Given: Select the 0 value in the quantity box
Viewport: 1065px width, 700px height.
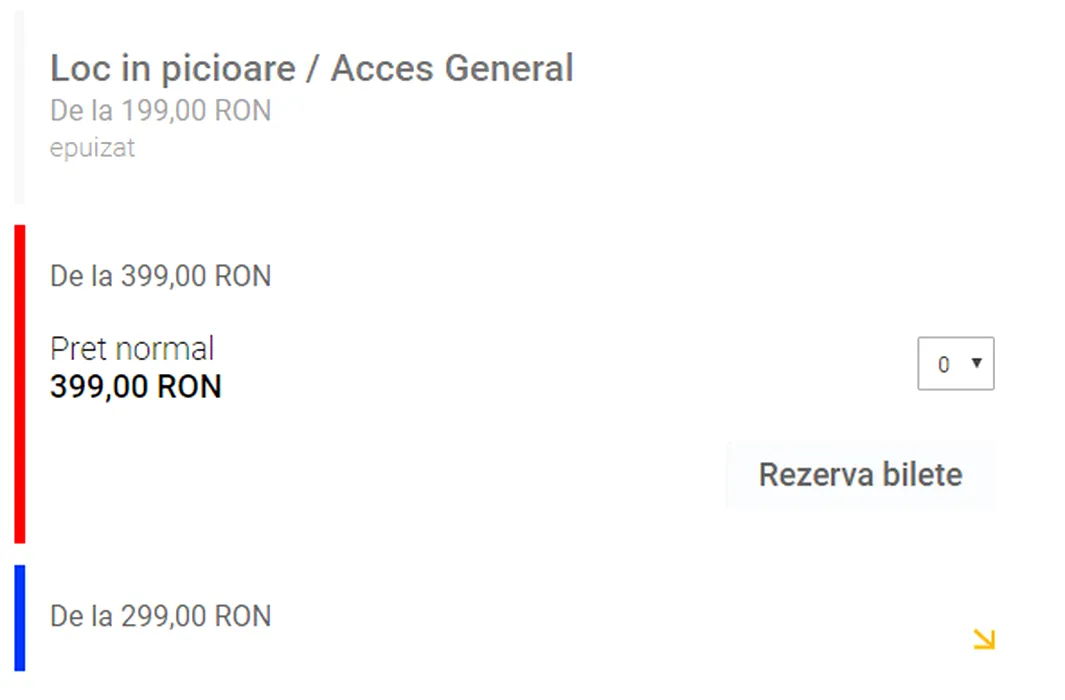Looking at the screenshot, I should (943, 365).
